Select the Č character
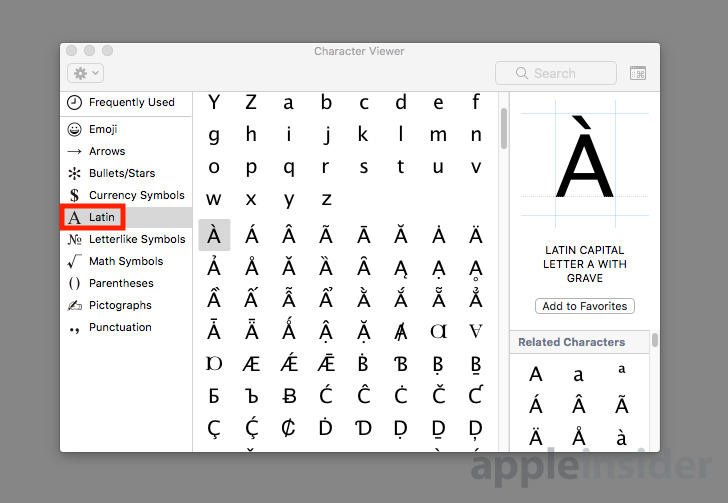The image size is (728, 503). point(439,394)
